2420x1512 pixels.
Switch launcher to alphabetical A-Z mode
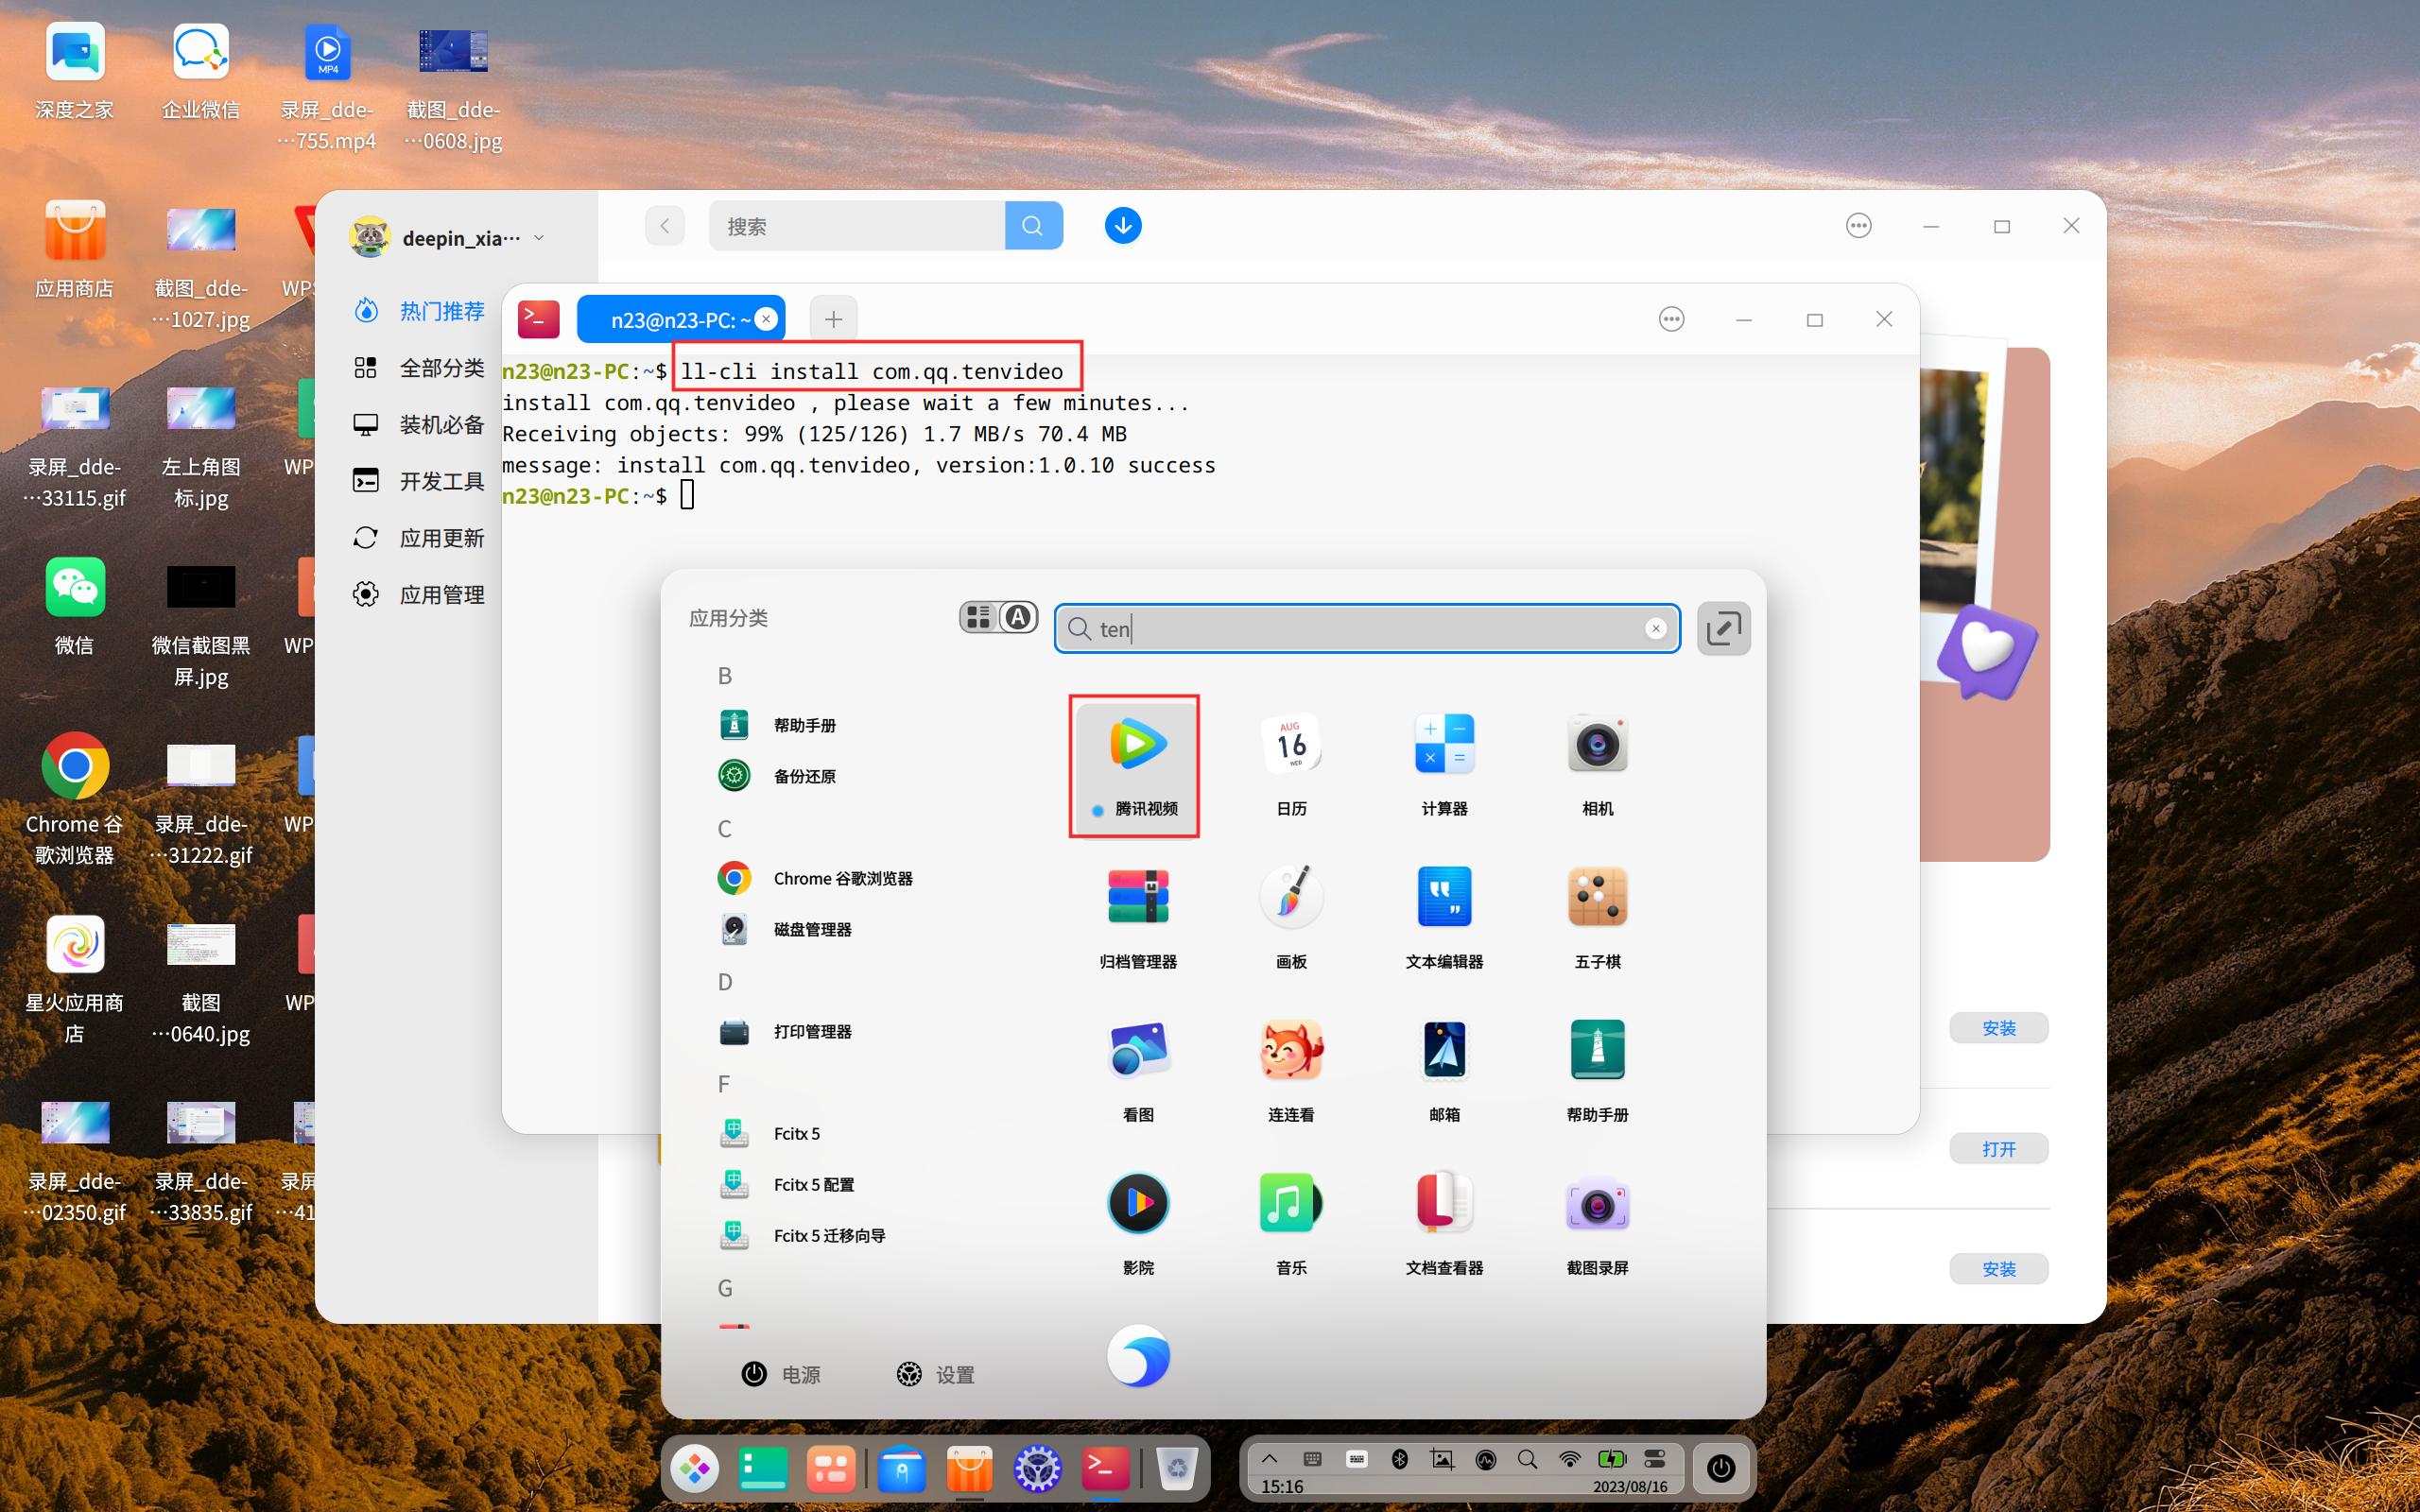1018,617
